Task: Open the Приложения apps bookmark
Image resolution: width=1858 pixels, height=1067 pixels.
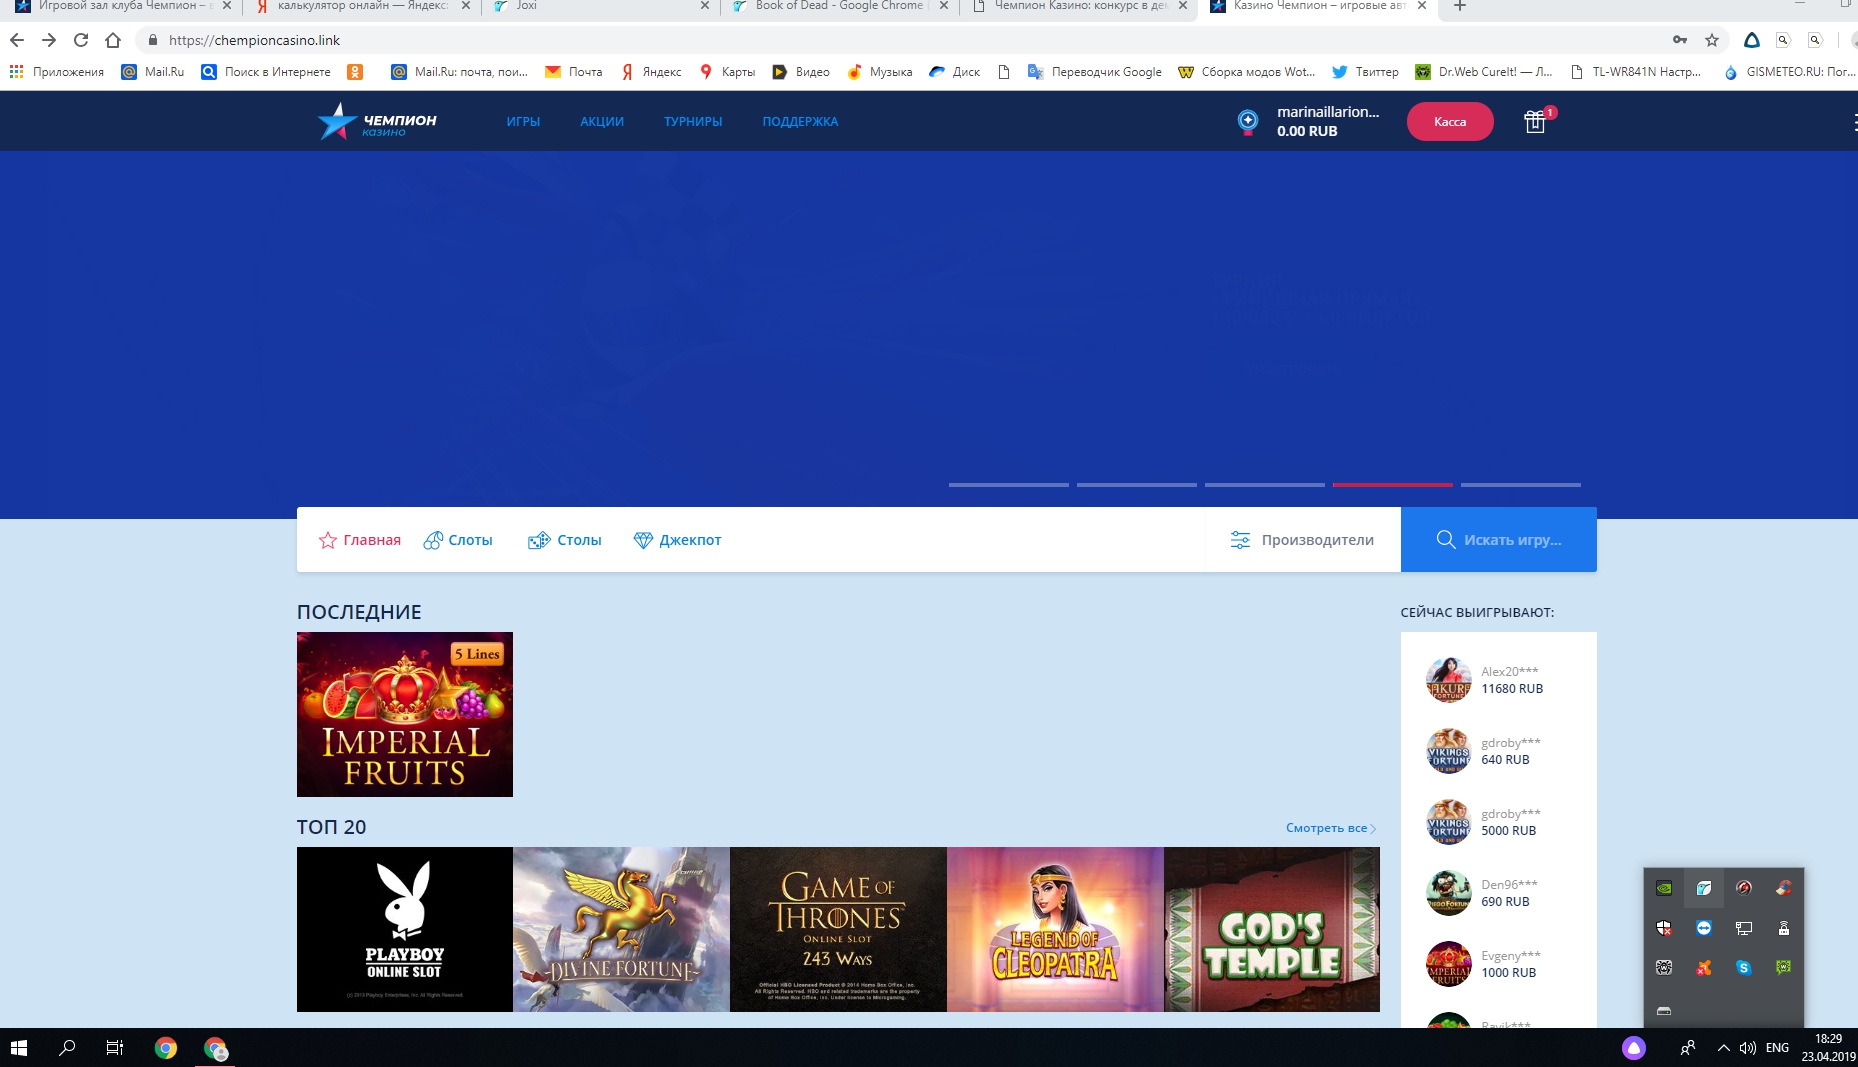Action: pyautogui.click(x=56, y=72)
